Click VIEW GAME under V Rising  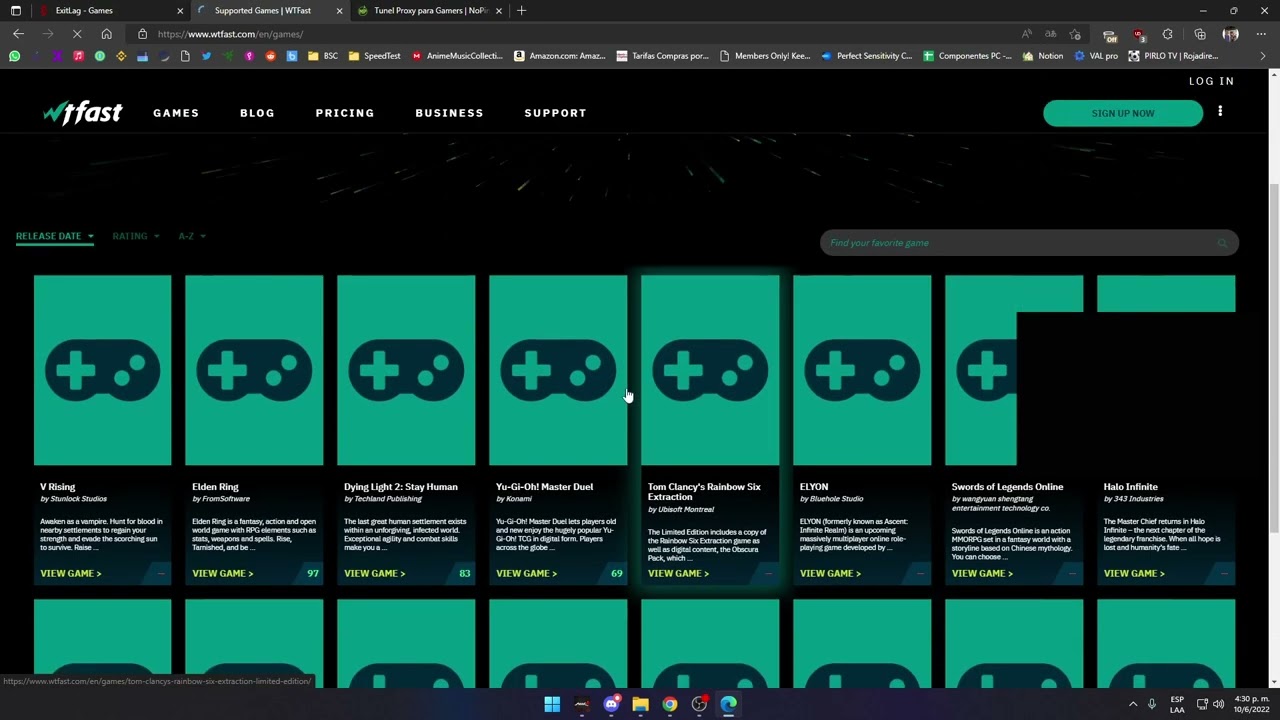[71, 574]
